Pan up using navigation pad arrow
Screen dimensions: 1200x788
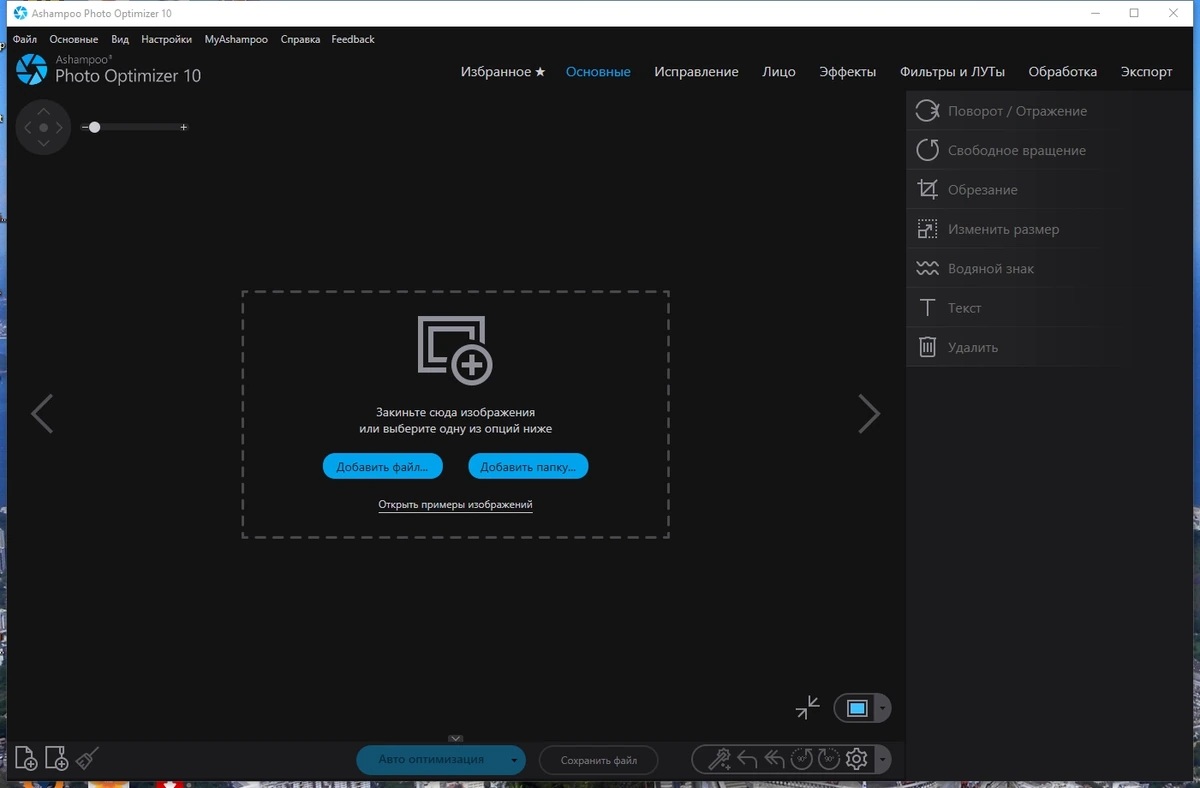tap(43, 111)
